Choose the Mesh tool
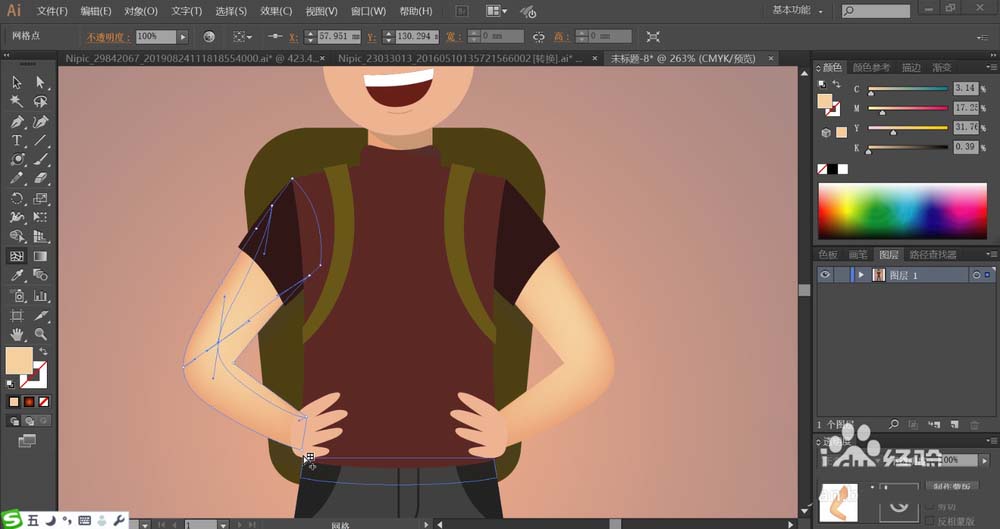This screenshot has width=1000, height=529. tap(17, 256)
